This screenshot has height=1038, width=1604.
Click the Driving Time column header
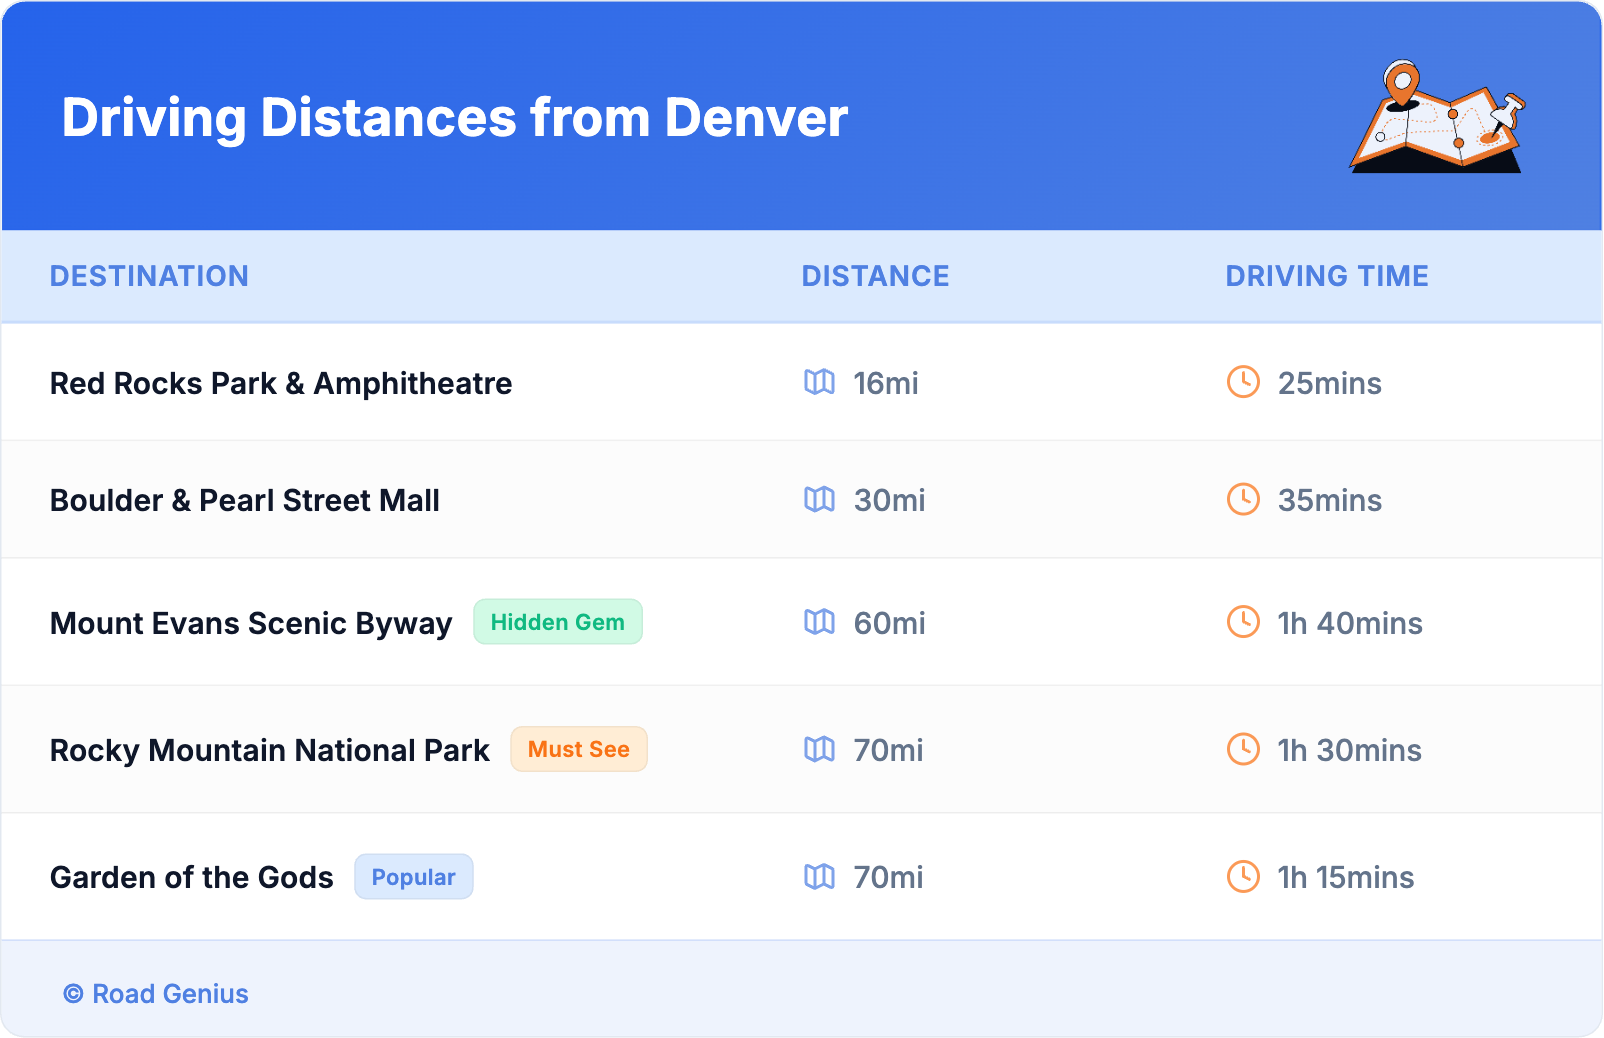coord(1326,276)
